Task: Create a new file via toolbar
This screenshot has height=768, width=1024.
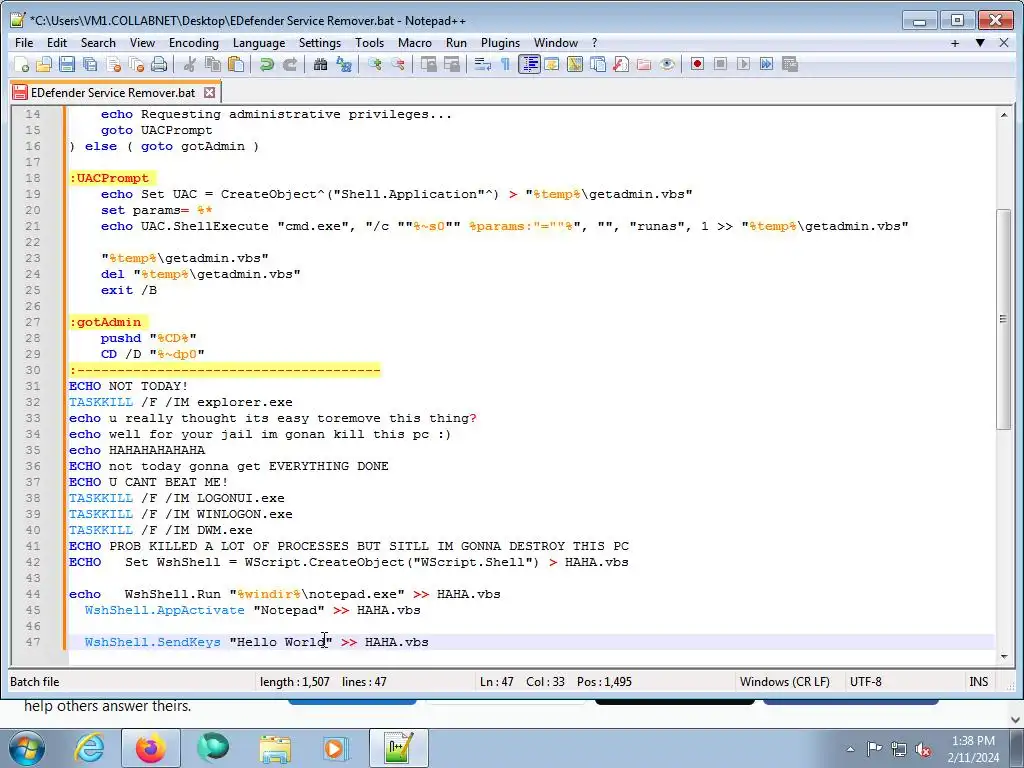Action: coord(21,64)
